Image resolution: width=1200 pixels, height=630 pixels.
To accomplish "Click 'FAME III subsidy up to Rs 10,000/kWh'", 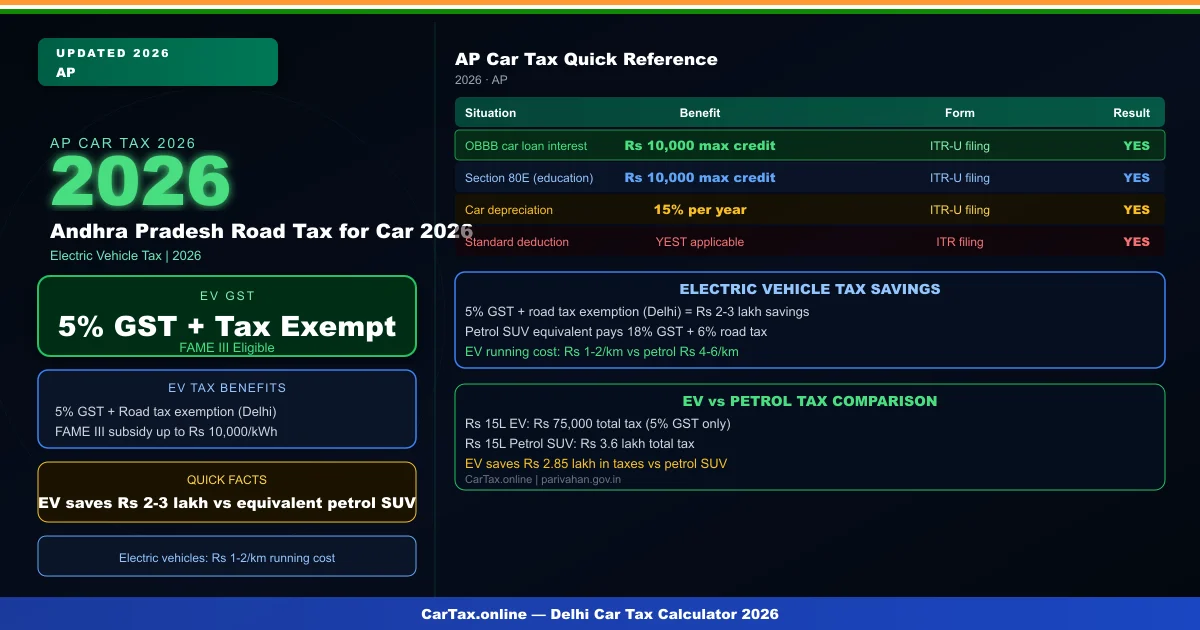I will click(166, 432).
